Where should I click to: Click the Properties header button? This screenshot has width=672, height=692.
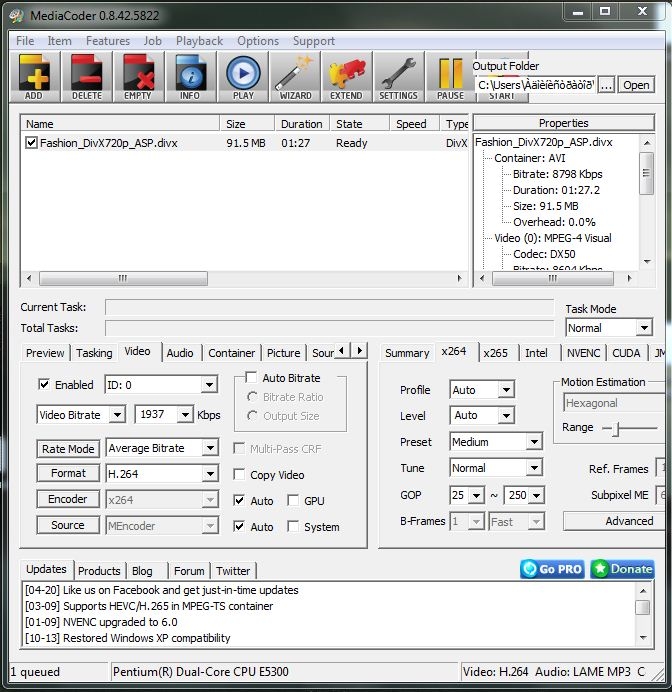(563, 123)
